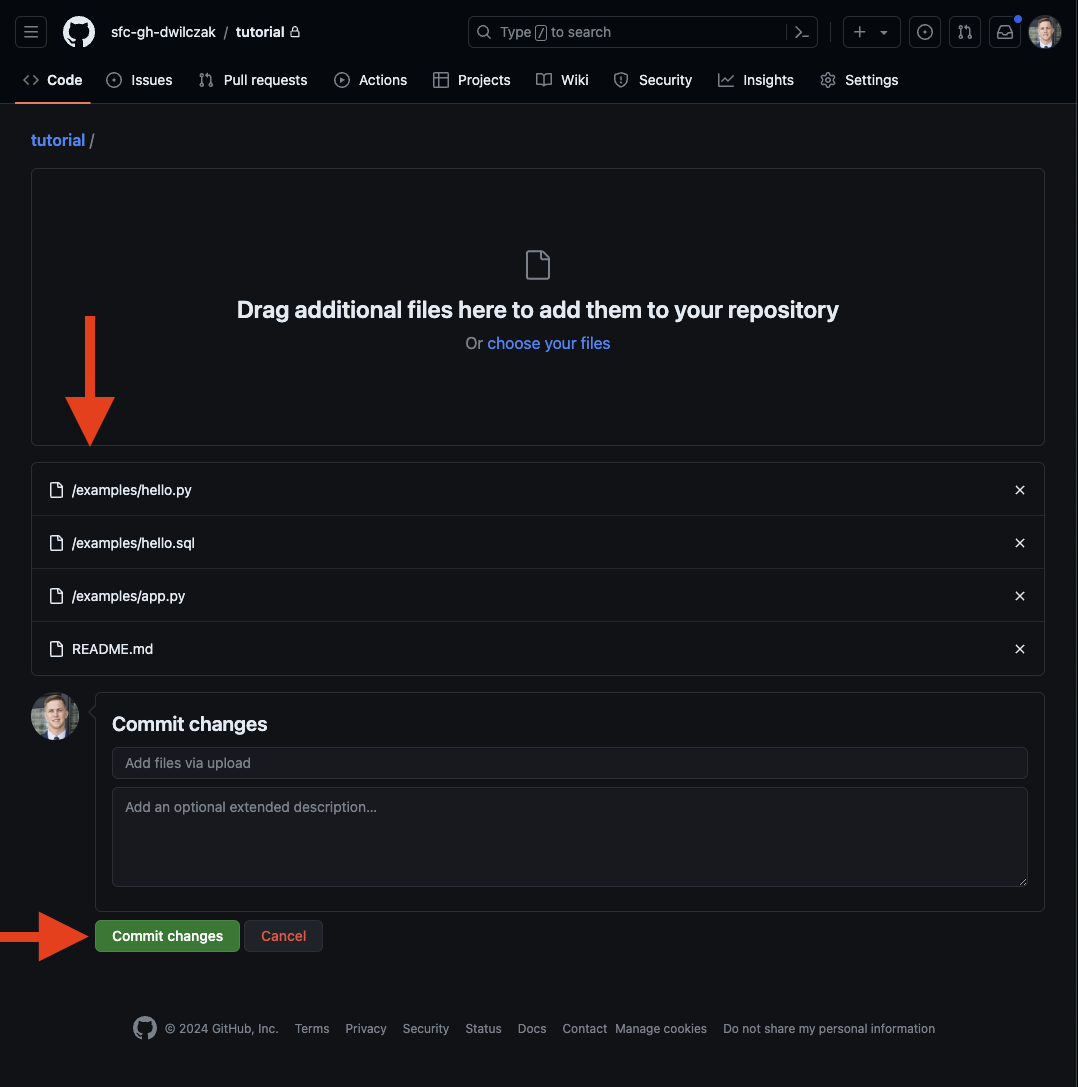
Task: Remove README.md from upload list
Action: point(1020,649)
